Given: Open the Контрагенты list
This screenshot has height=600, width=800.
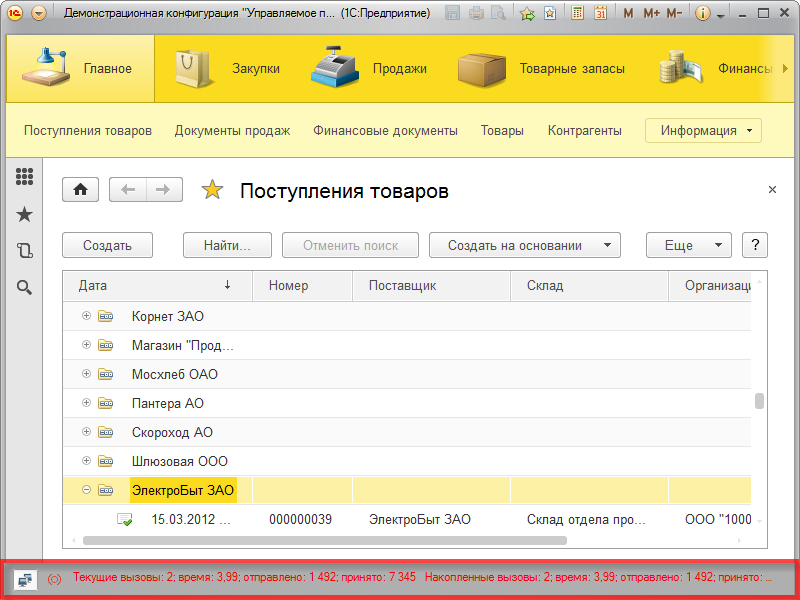Looking at the screenshot, I should (x=583, y=130).
